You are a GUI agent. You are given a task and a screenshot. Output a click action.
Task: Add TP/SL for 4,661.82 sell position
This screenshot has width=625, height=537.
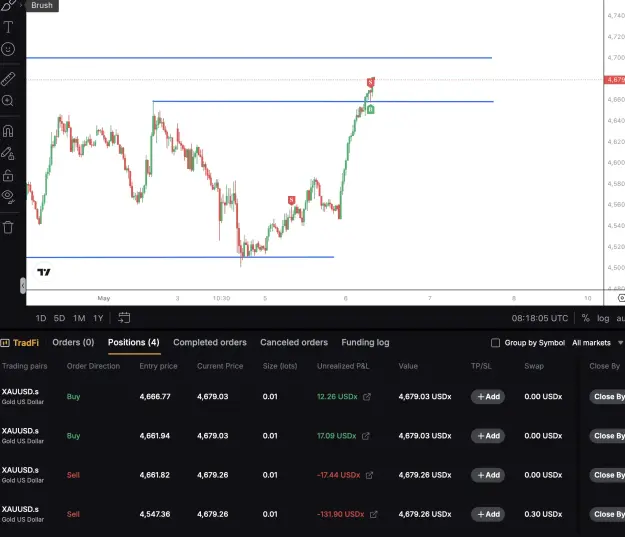click(x=488, y=475)
